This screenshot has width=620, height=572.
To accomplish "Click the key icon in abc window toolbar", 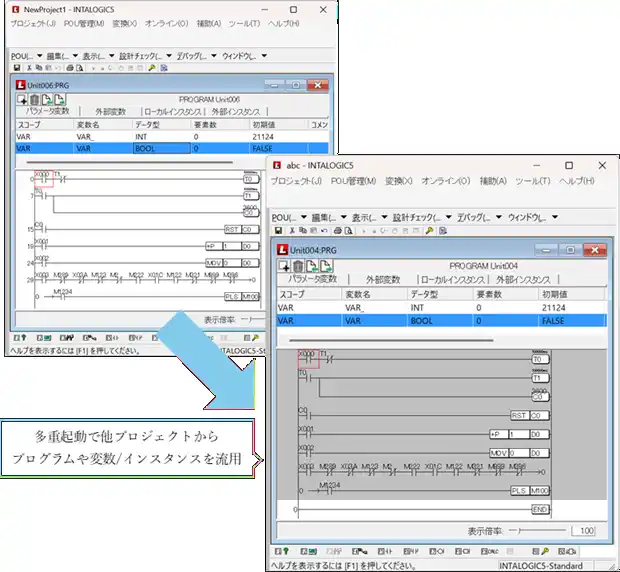I will tap(429, 230).
